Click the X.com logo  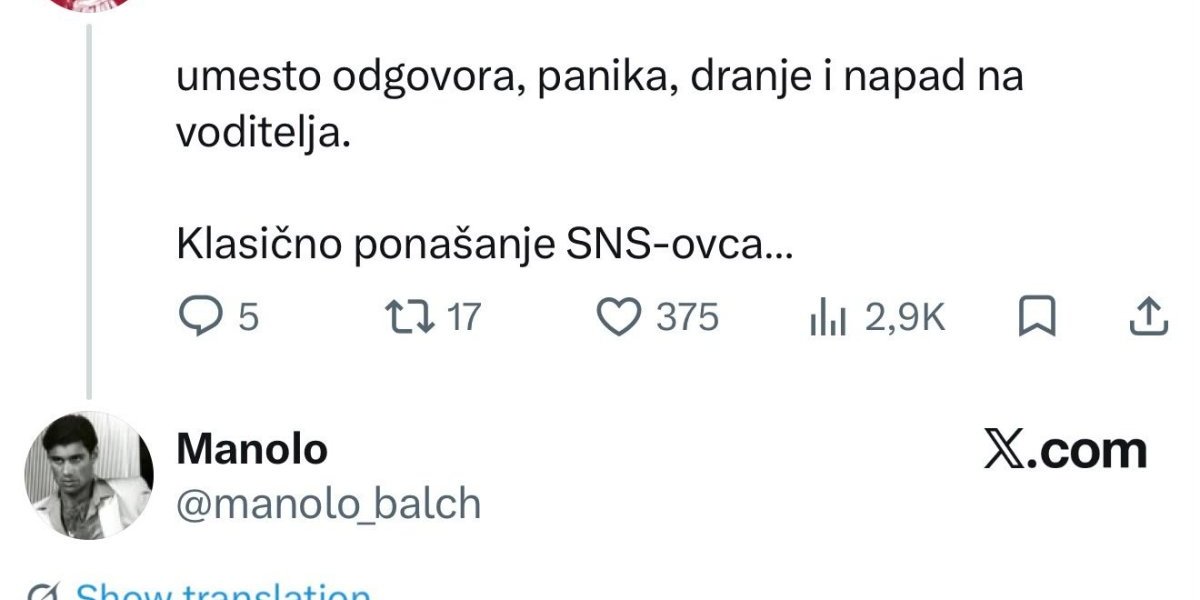[1065, 451]
